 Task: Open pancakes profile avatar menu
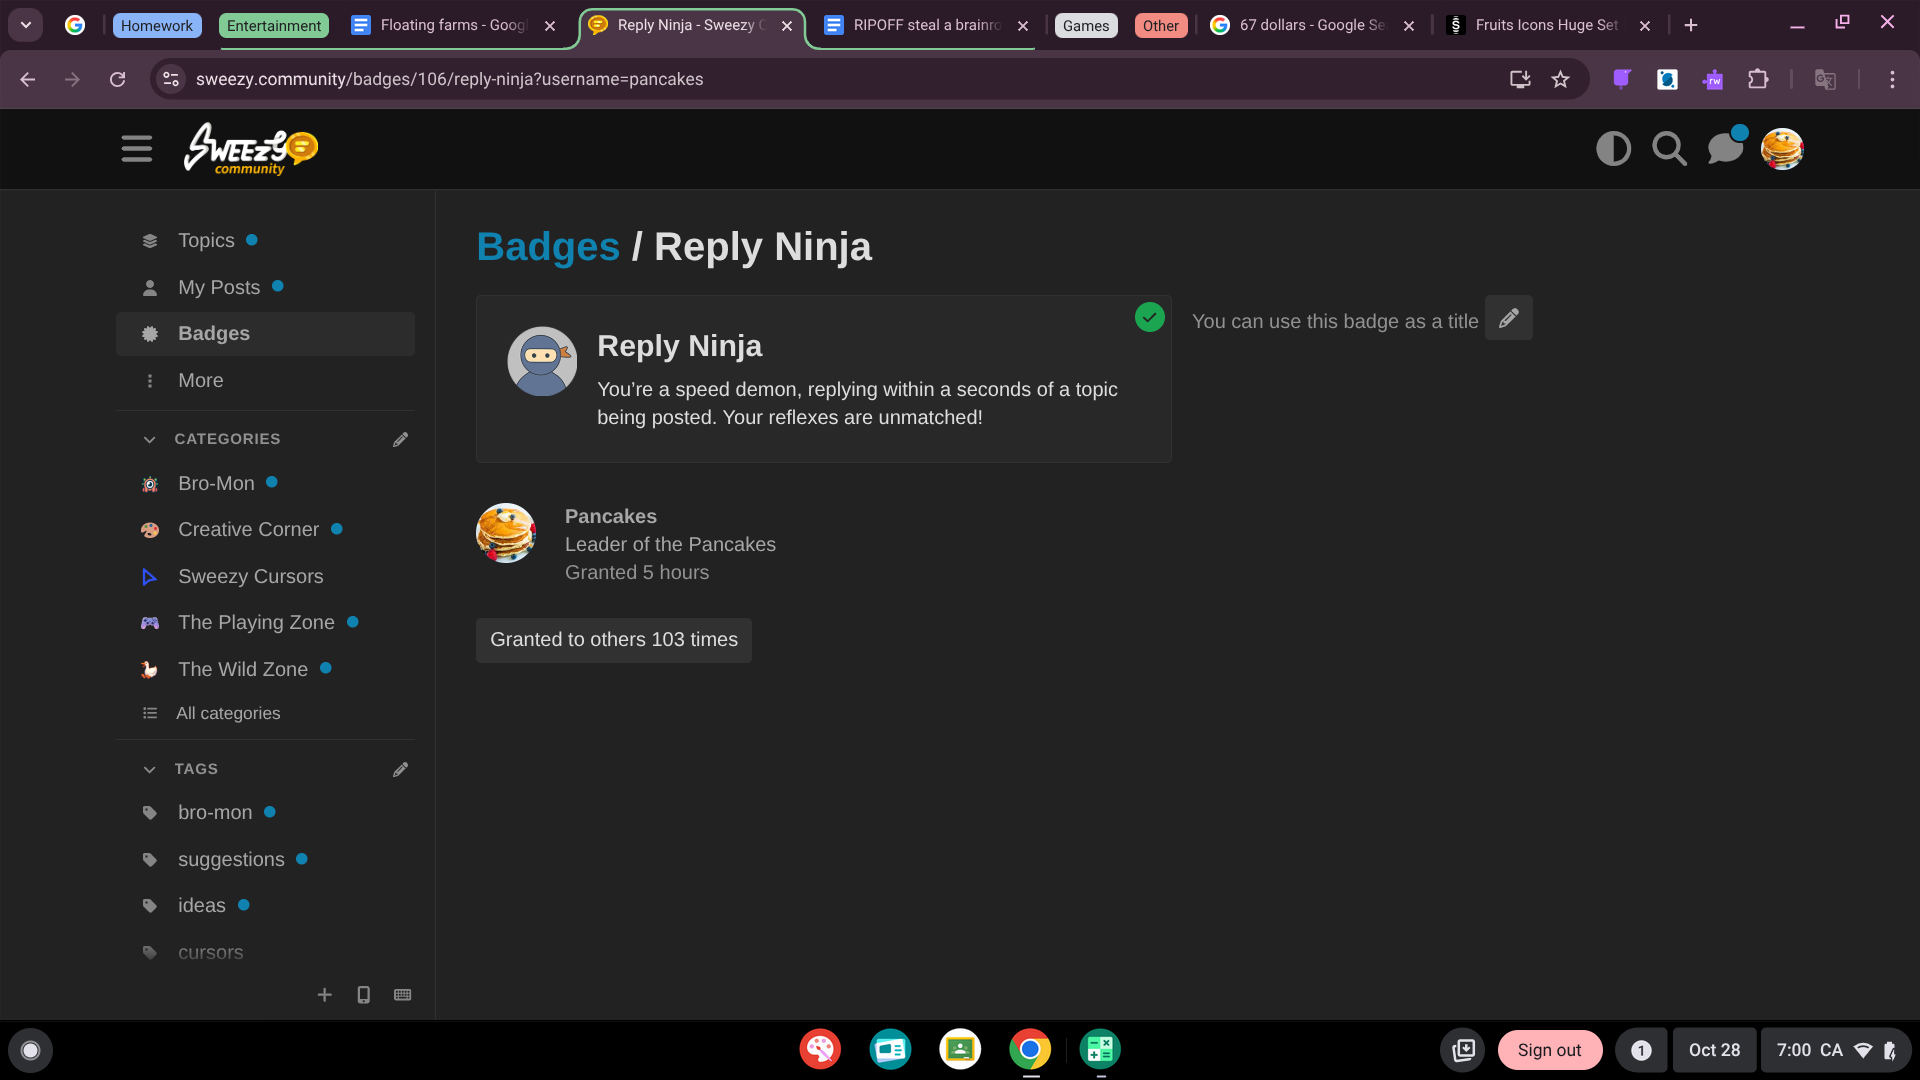(x=1782, y=149)
